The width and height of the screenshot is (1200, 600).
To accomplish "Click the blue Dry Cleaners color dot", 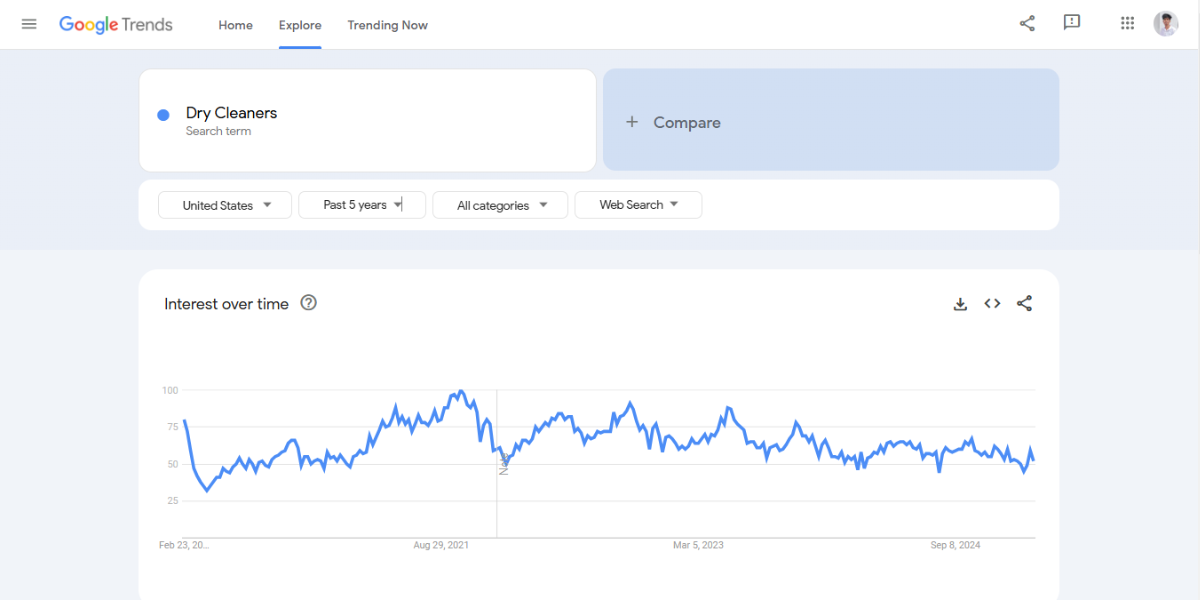I will (x=163, y=115).
